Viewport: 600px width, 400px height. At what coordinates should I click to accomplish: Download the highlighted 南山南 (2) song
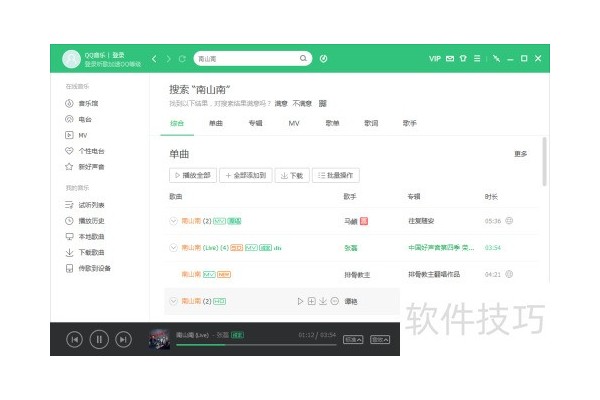tap(323, 301)
